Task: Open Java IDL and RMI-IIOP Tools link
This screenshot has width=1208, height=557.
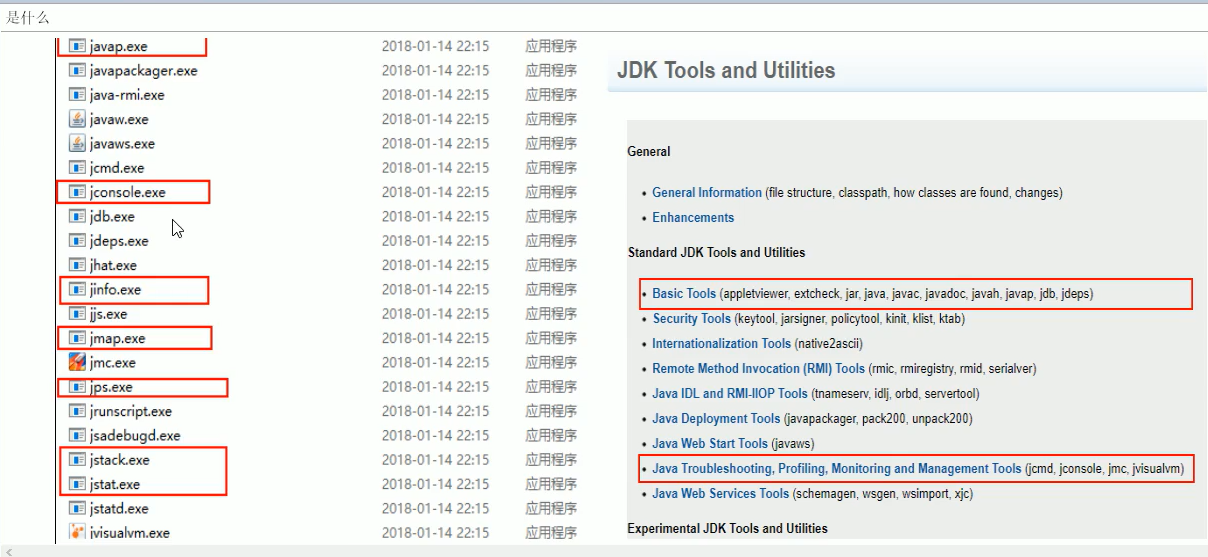Action: 730,393
